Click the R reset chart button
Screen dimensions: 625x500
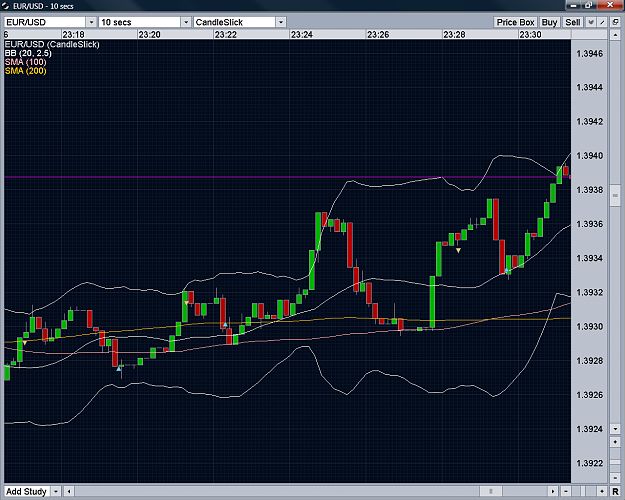pyautogui.click(x=615, y=491)
